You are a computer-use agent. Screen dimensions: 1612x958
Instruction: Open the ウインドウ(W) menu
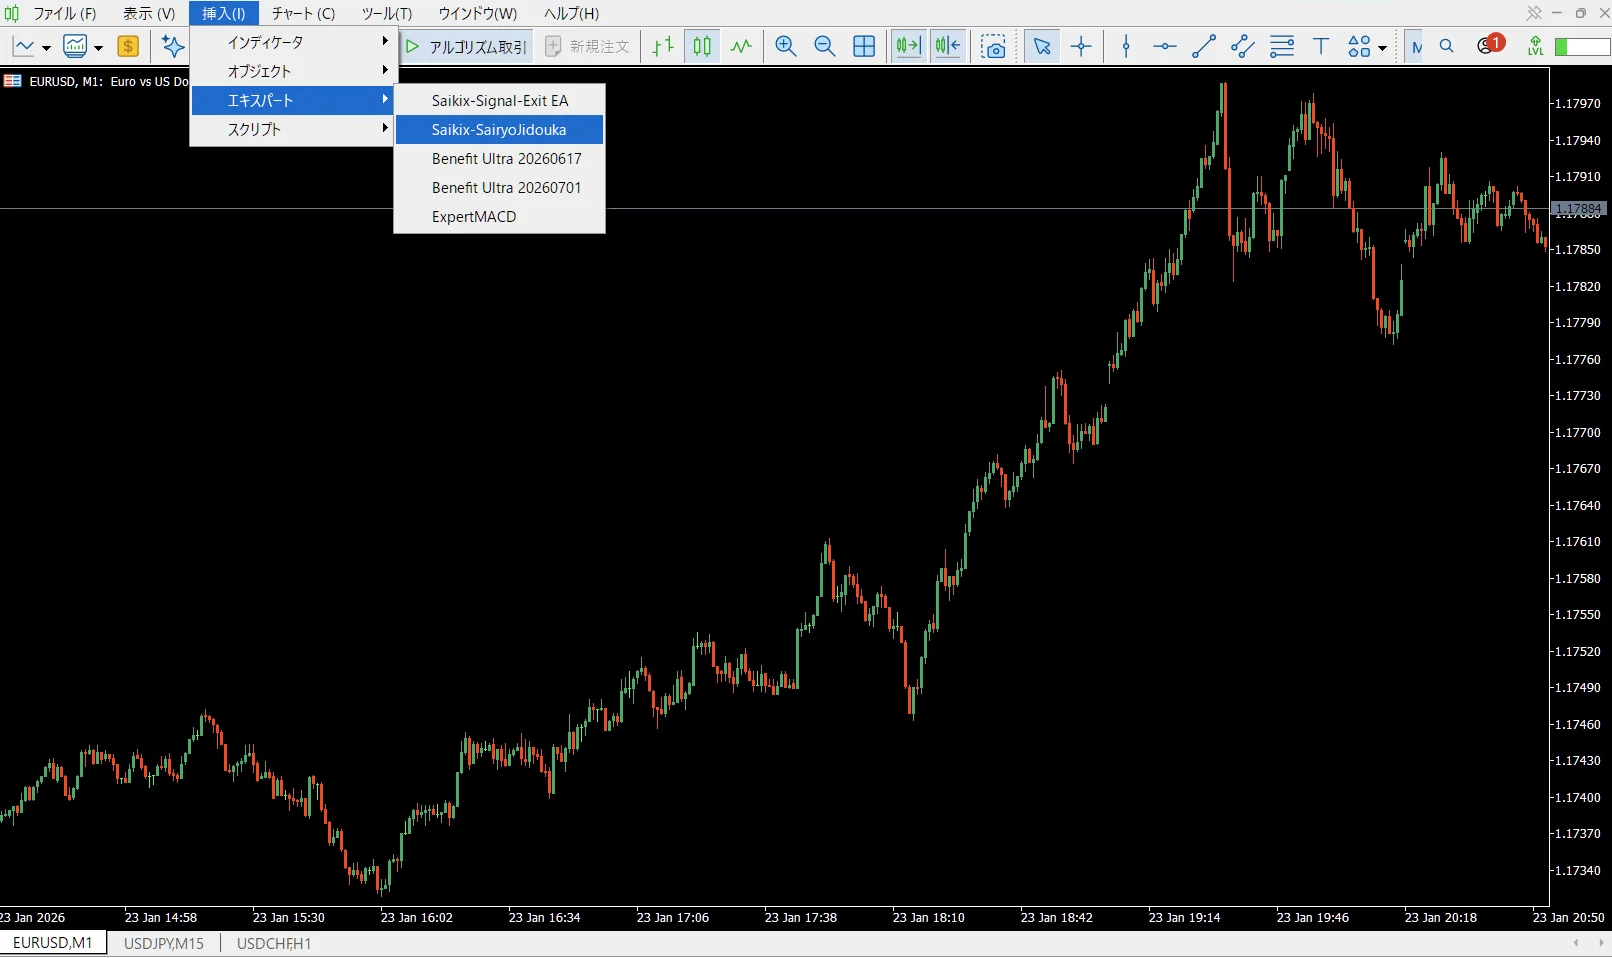[x=478, y=13]
